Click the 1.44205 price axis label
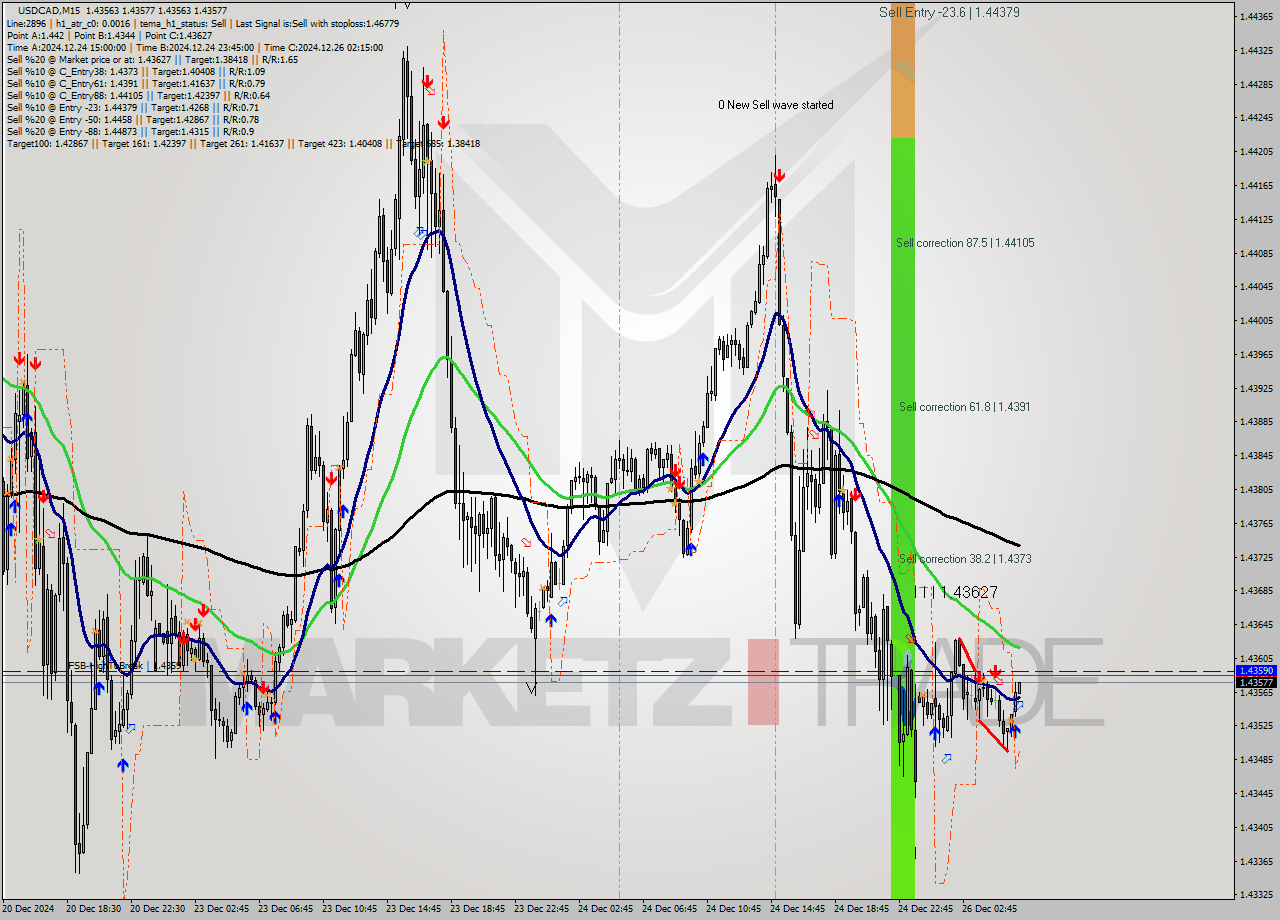1280x920 pixels. pos(1256,152)
